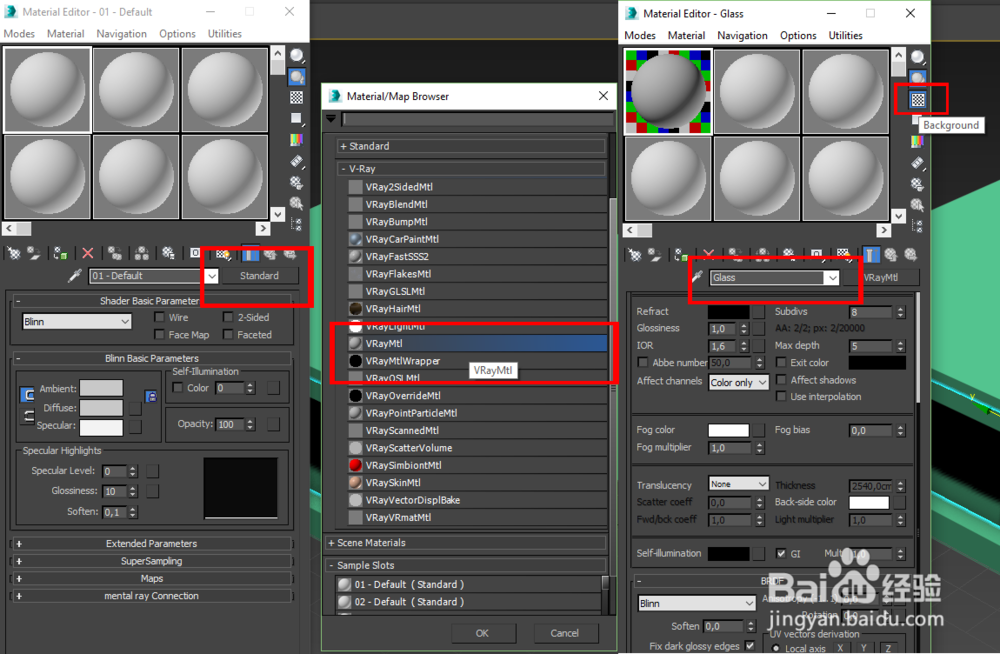This screenshot has width=1000, height=654.
Task: Click the Standard material type button
Action: [x=259, y=276]
